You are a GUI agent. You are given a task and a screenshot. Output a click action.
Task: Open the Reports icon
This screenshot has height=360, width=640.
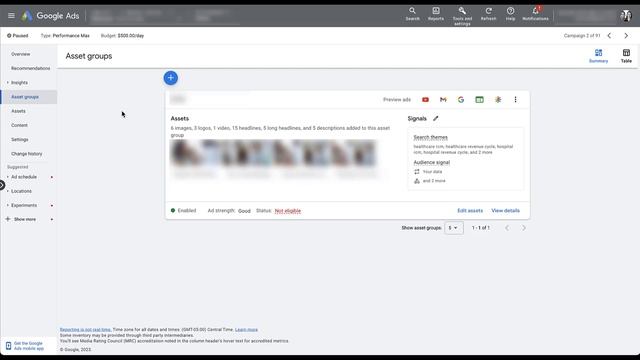point(436,13)
